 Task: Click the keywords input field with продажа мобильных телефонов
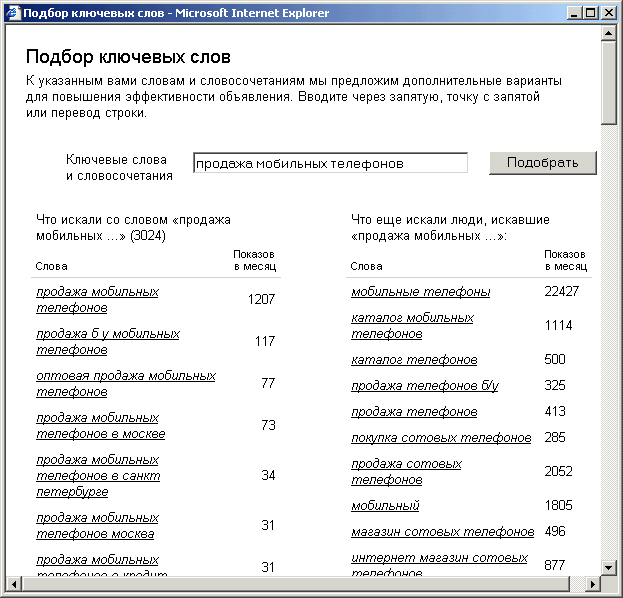coord(330,163)
